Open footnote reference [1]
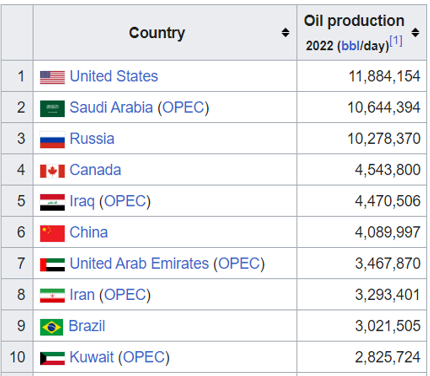430x376 pixels. tap(396, 41)
